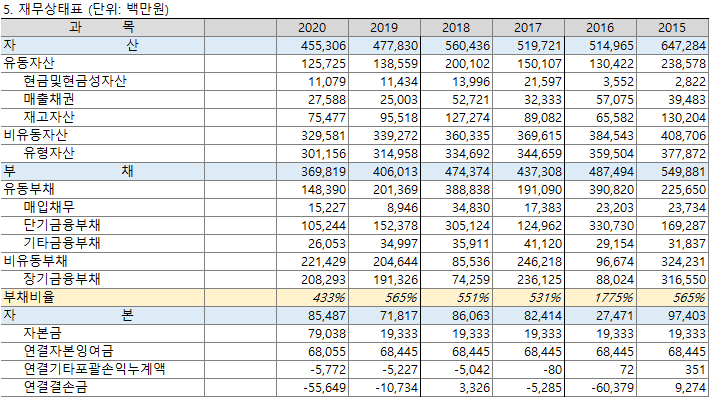Select deficit value -55,649

click(x=325, y=388)
